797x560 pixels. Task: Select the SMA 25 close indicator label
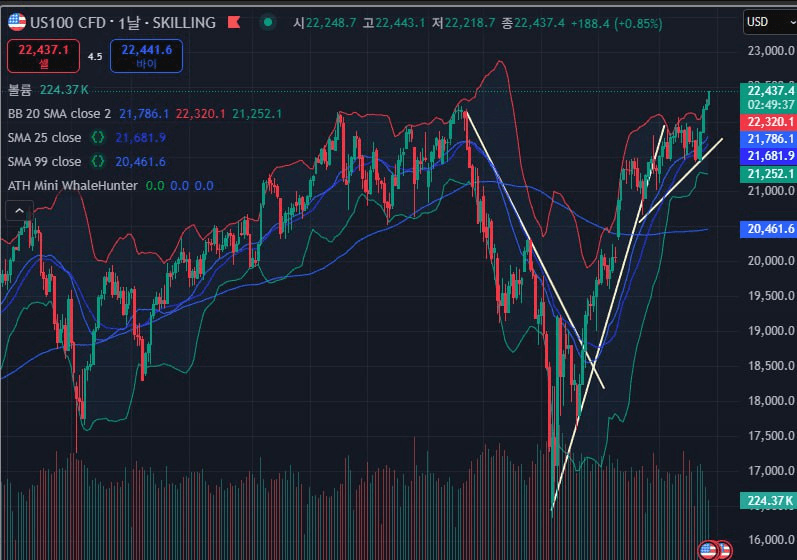pos(44,138)
